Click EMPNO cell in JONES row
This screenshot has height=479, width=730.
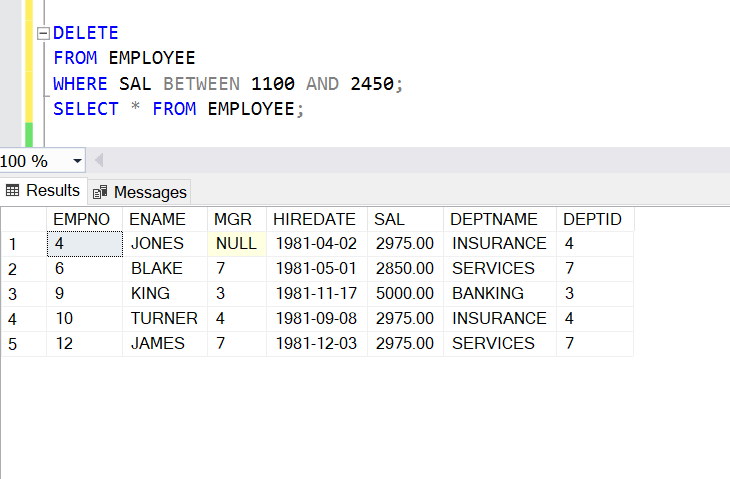click(85, 244)
